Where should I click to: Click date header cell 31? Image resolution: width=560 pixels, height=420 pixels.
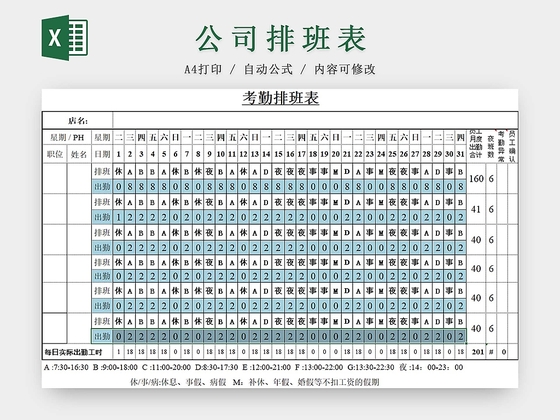[x=461, y=154]
